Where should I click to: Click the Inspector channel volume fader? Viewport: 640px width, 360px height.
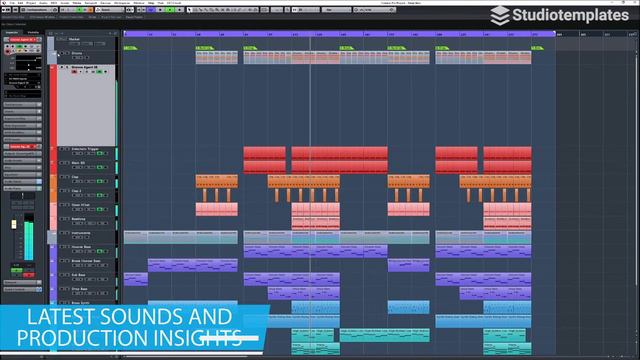[14, 224]
